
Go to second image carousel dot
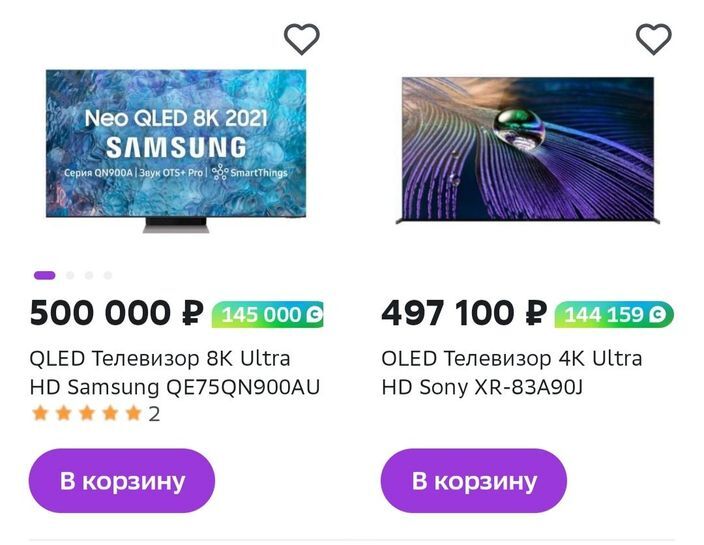pyautogui.click(x=70, y=275)
